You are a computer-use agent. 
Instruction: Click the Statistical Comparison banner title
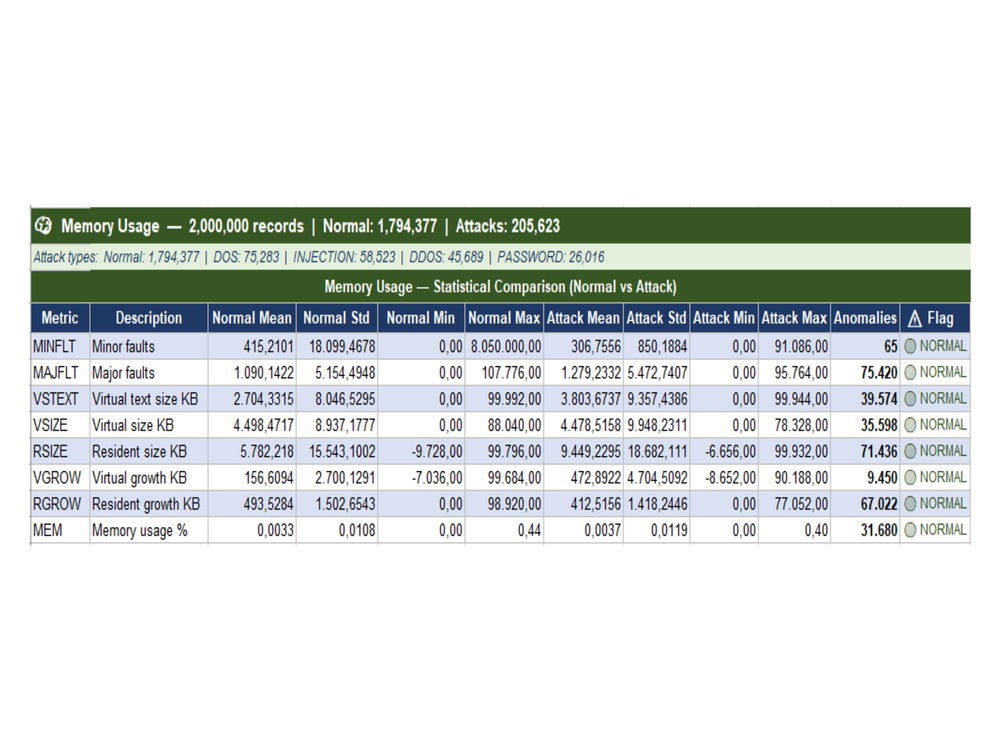tap(501, 286)
